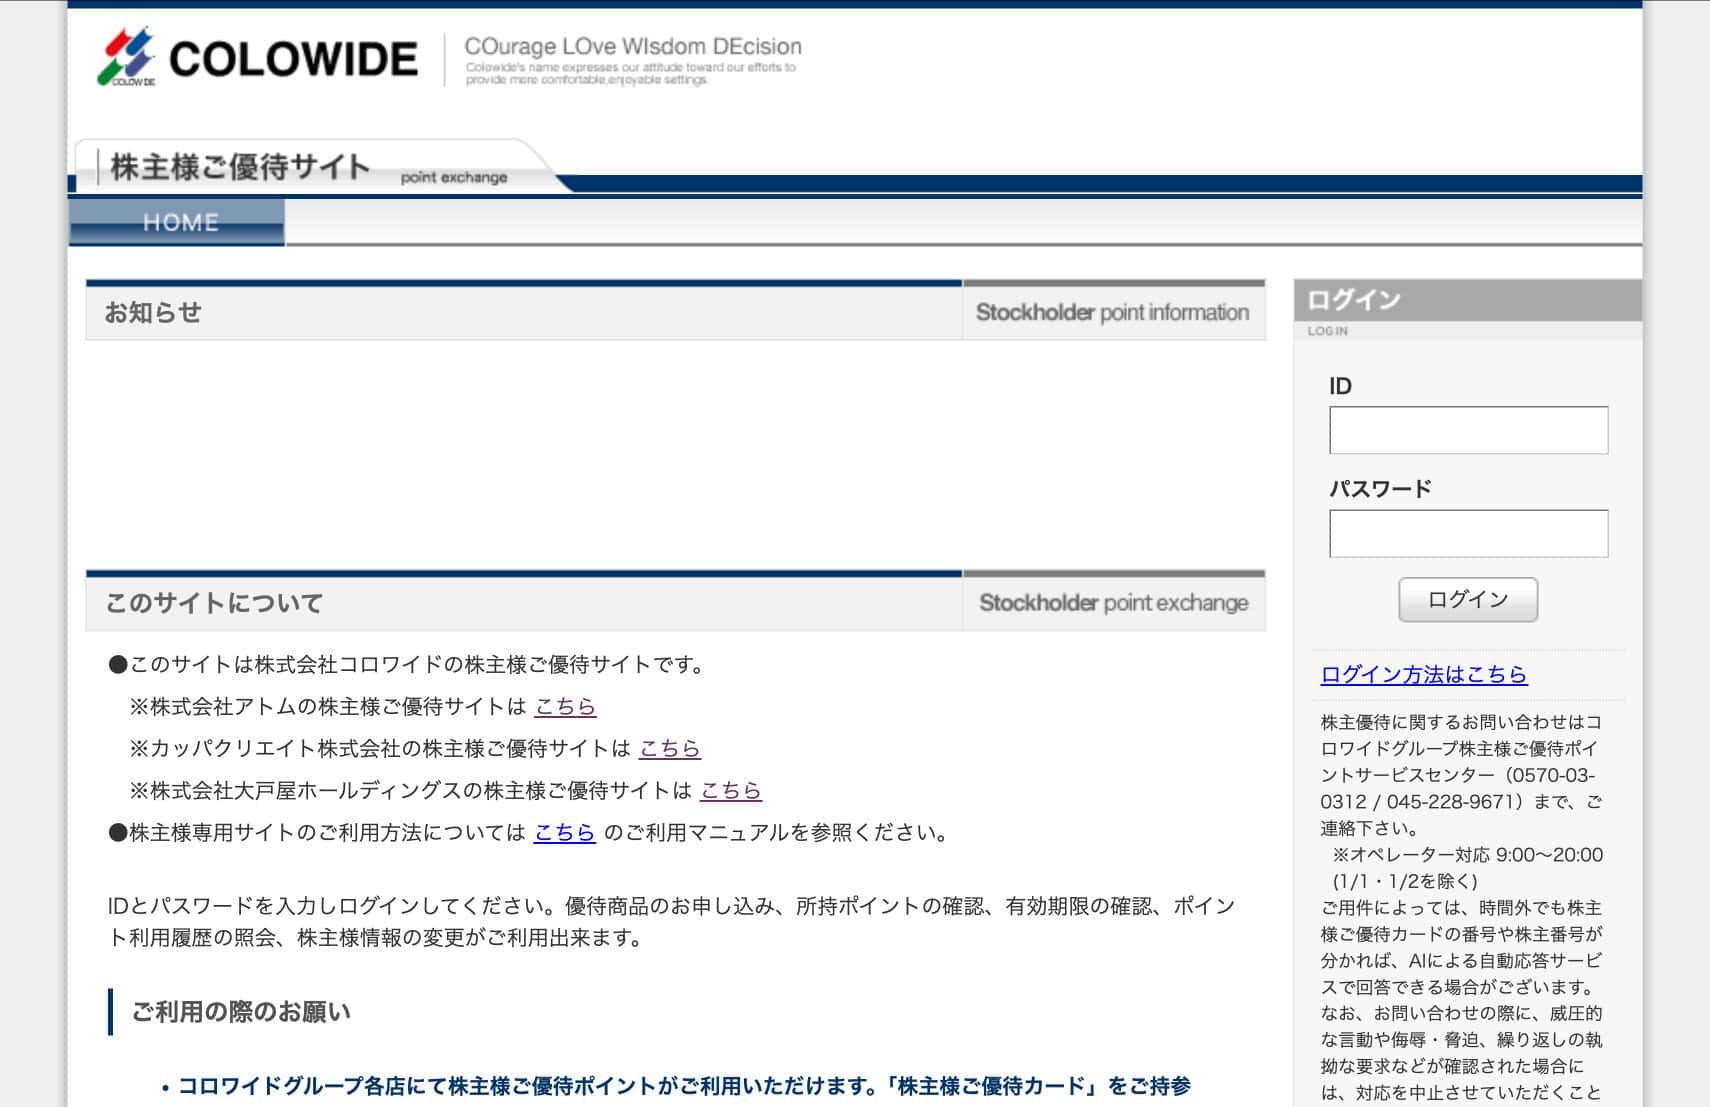Click the COLOWIDE wordmark text
The image size is (1710, 1107).
pyautogui.click(x=293, y=58)
